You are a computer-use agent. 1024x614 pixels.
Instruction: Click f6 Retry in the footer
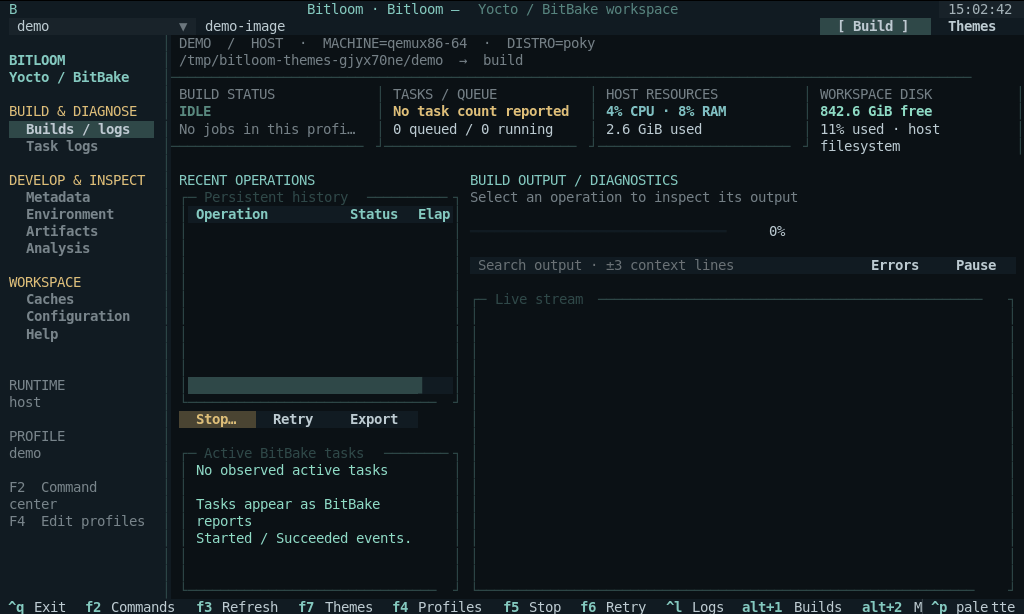pyautogui.click(x=613, y=607)
